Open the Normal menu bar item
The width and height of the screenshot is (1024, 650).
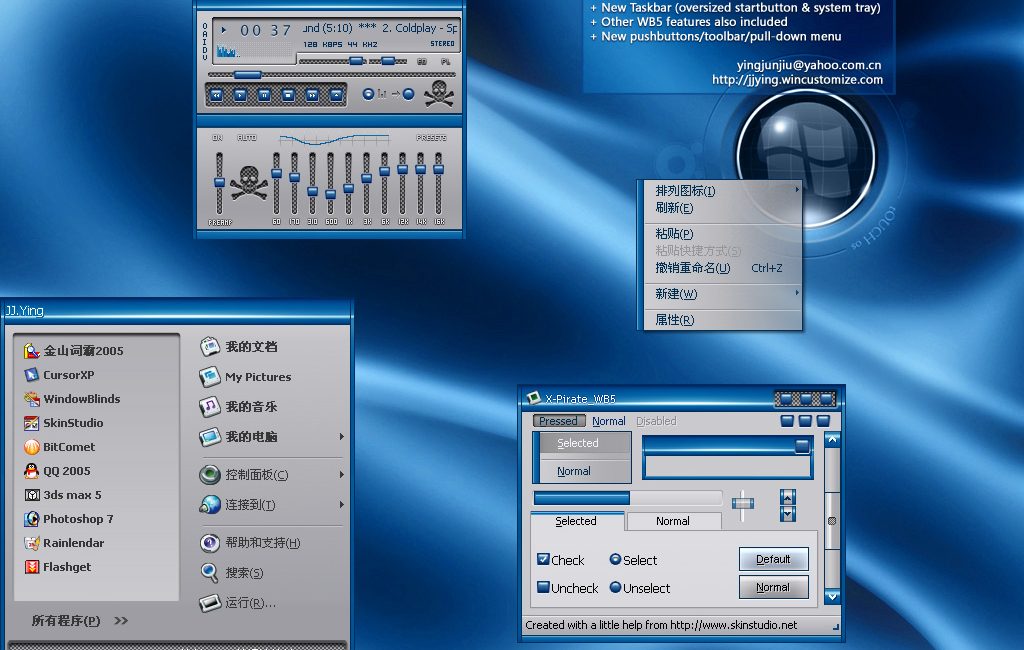[x=609, y=421]
